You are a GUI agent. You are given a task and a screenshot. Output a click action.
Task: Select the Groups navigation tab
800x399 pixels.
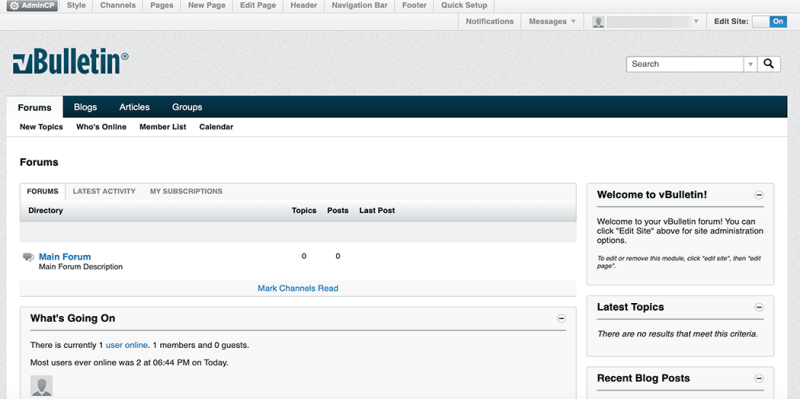point(187,107)
